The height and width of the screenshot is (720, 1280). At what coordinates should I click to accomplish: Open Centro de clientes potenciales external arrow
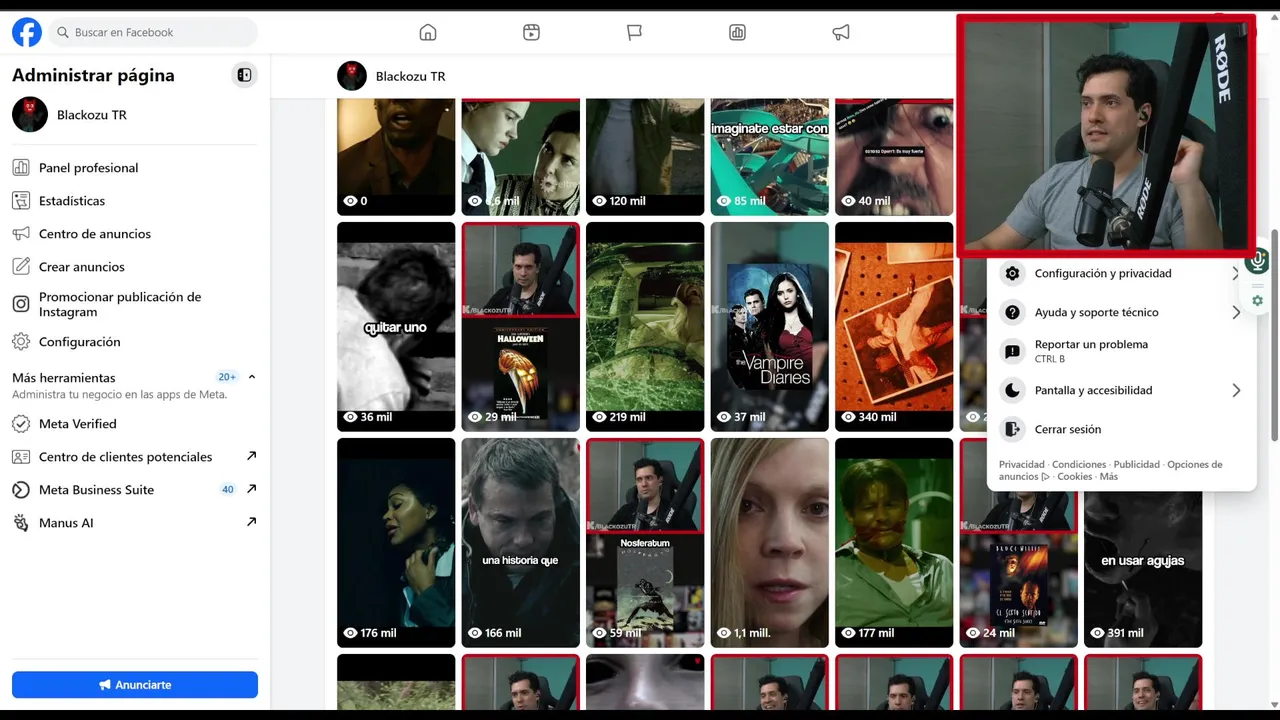(251, 456)
